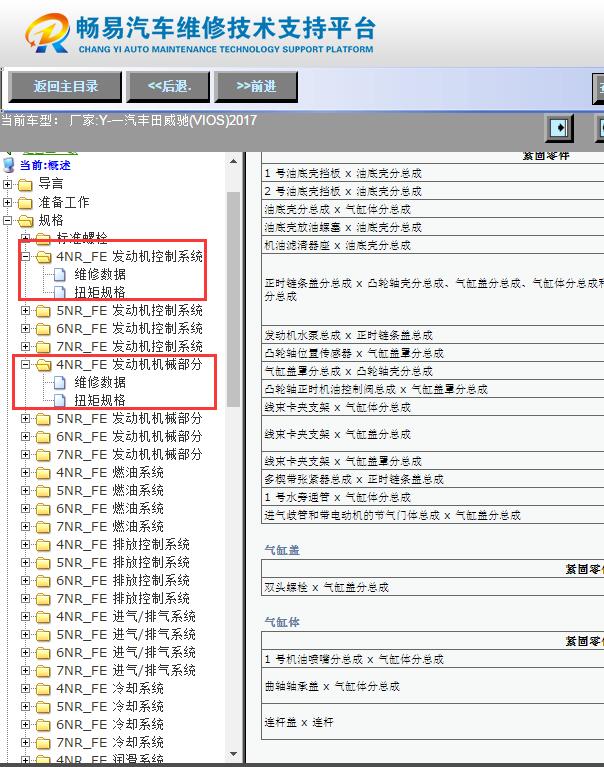Click the tree panel scrollbar thumb
The image size is (604, 767).
pyautogui.click(x=233, y=299)
